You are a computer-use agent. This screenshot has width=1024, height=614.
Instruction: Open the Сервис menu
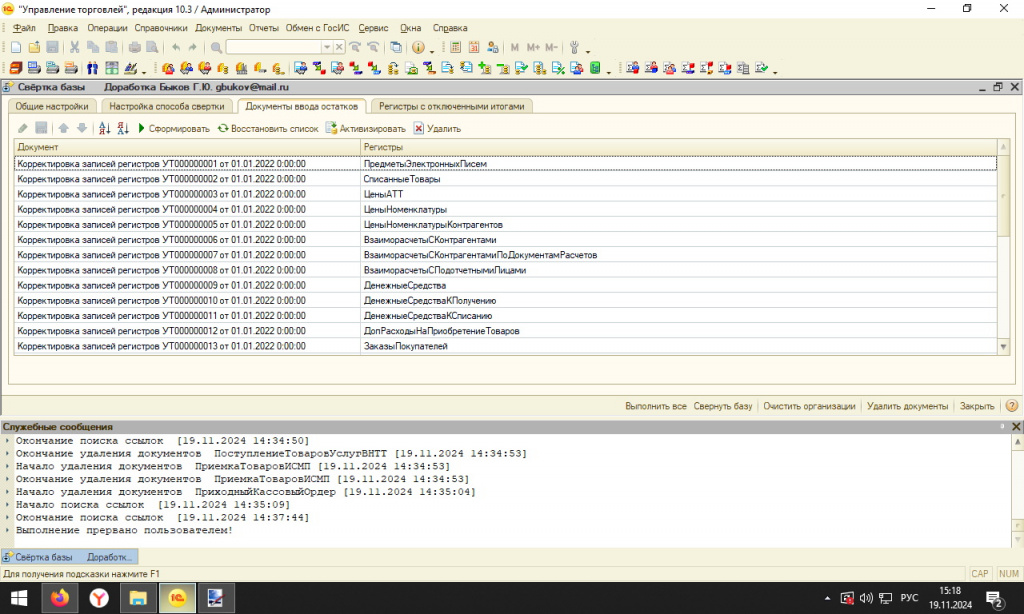(x=374, y=28)
